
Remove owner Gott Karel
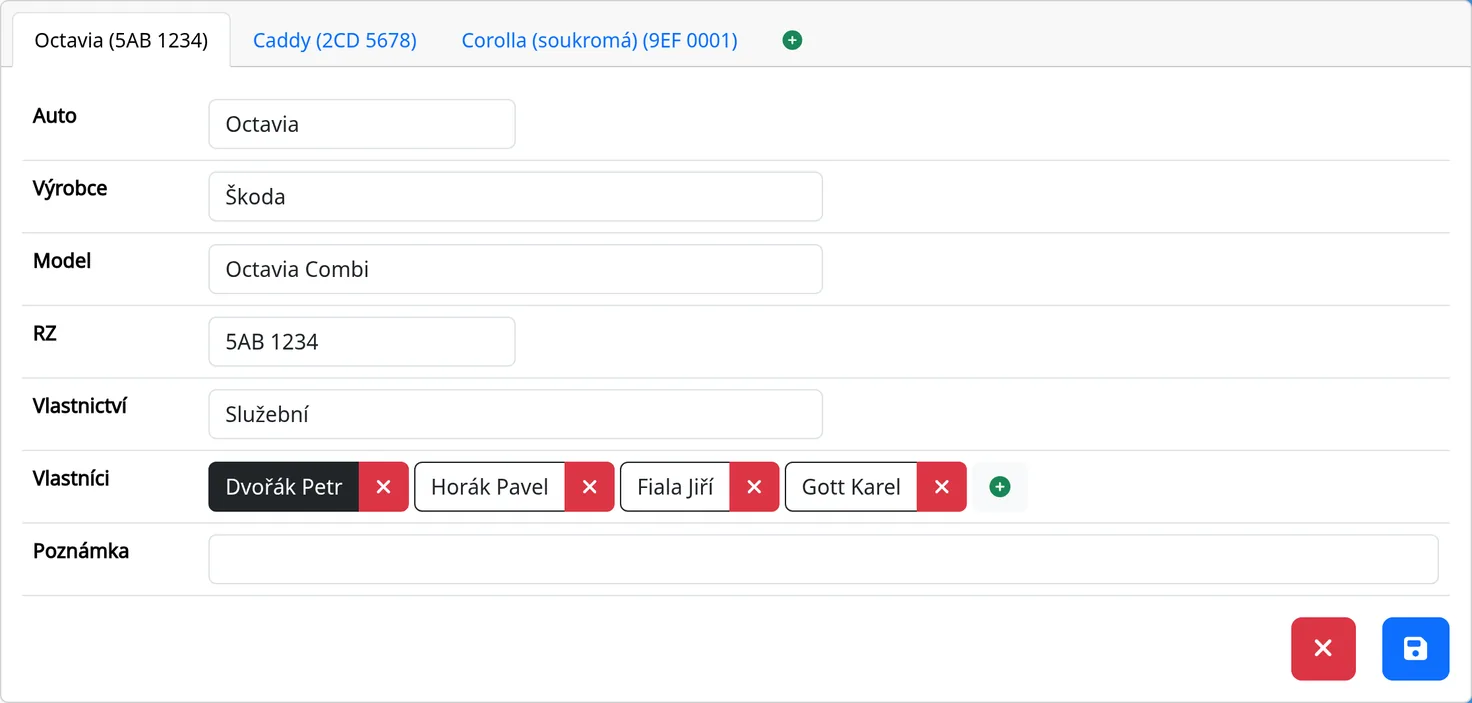[942, 487]
